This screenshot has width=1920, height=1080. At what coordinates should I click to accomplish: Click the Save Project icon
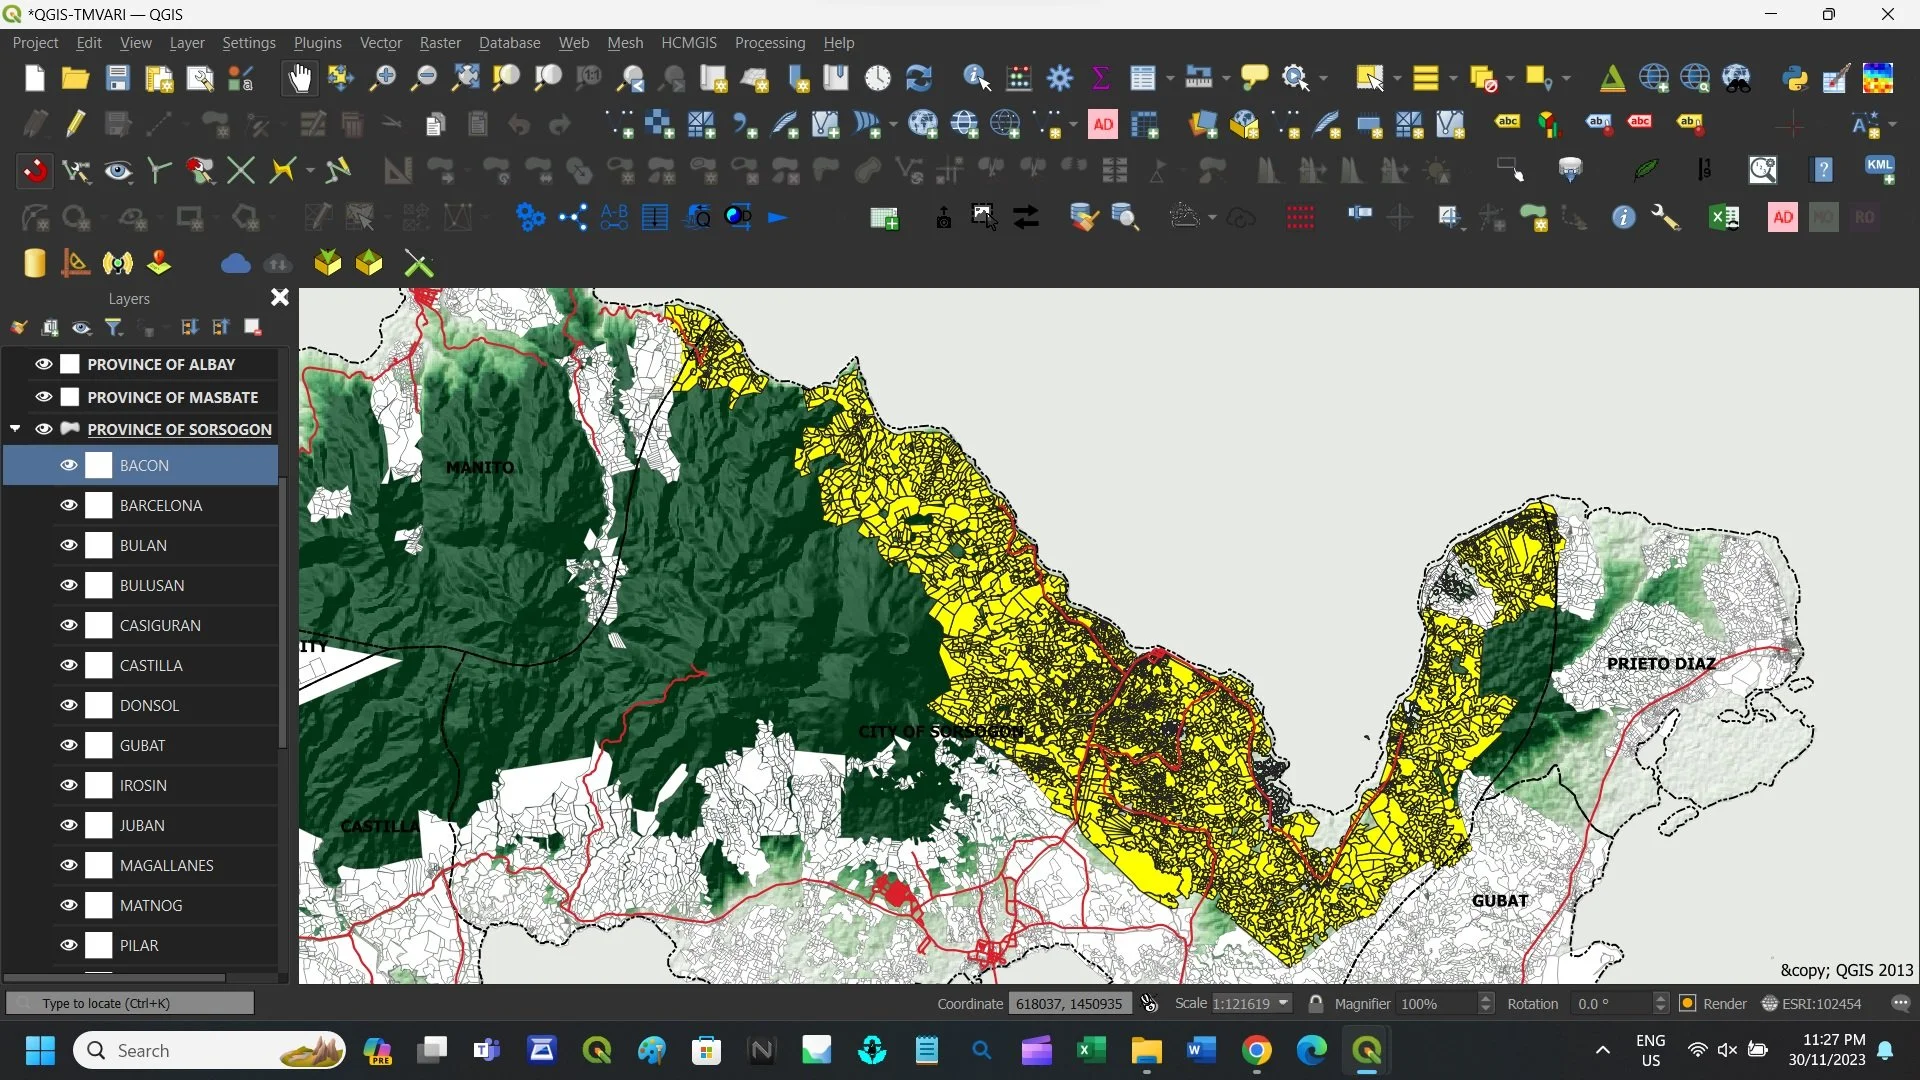pyautogui.click(x=118, y=78)
